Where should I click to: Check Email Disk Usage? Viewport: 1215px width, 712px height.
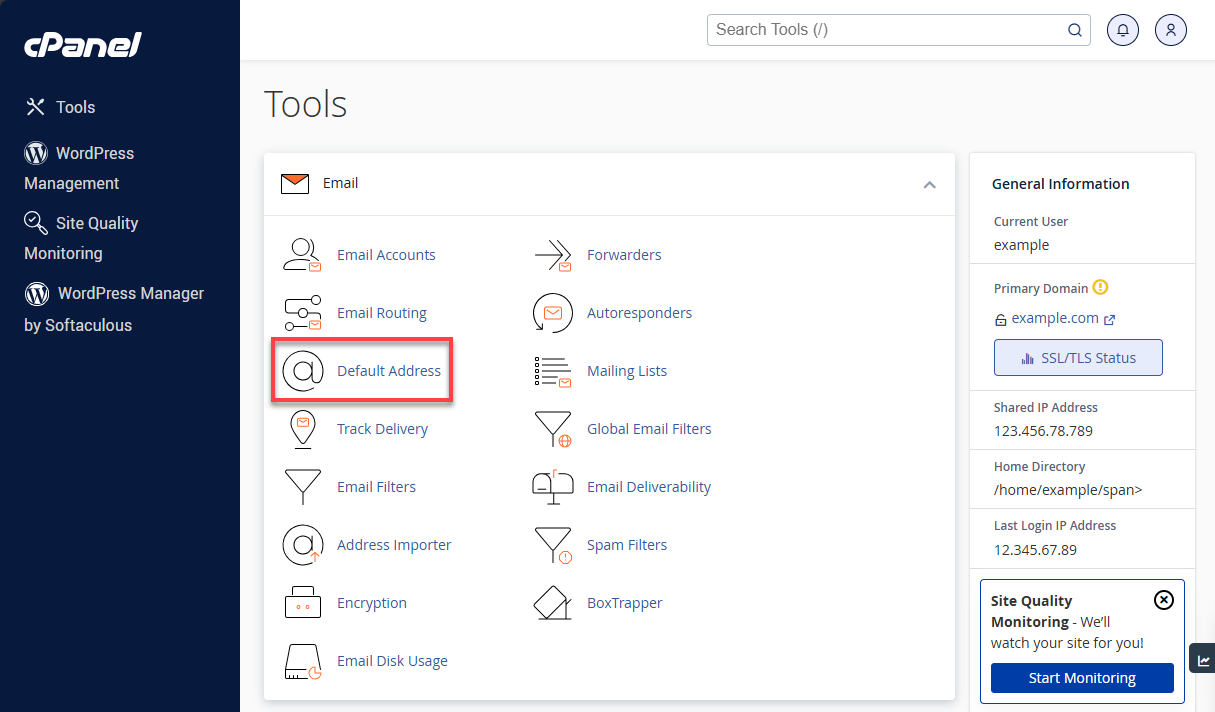[x=392, y=660]
